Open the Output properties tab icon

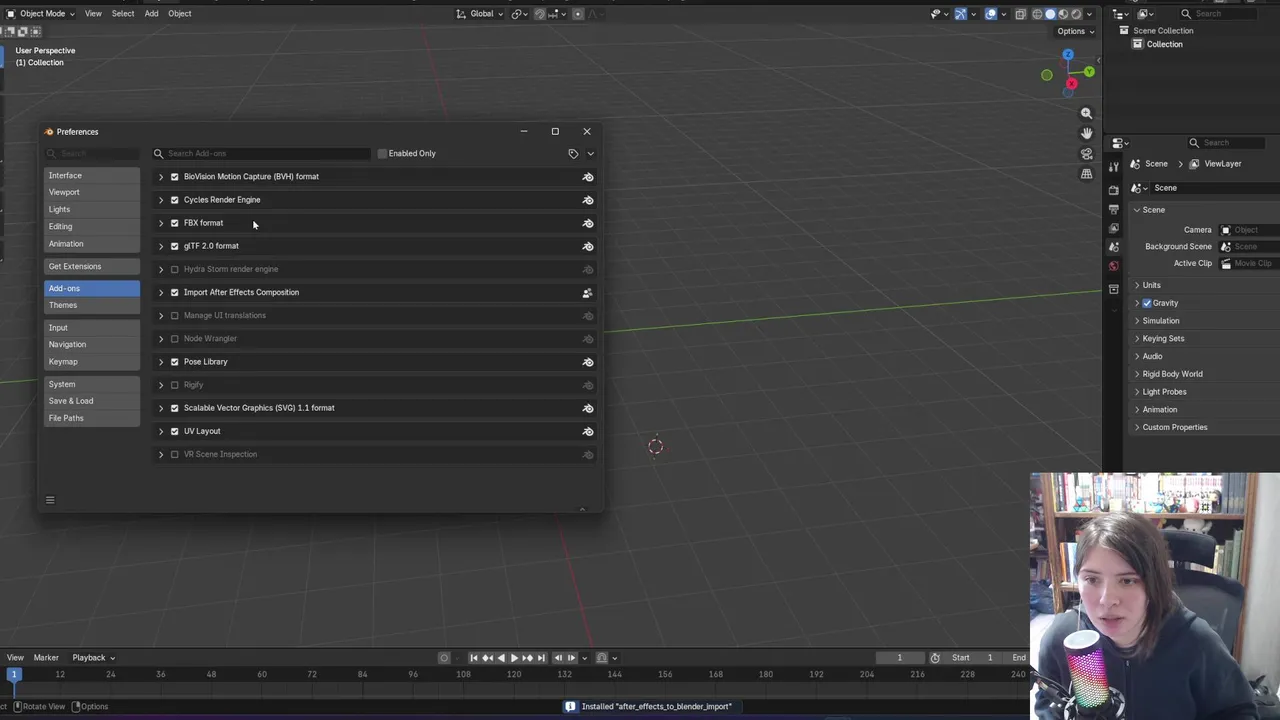[x=1114, y=209]
